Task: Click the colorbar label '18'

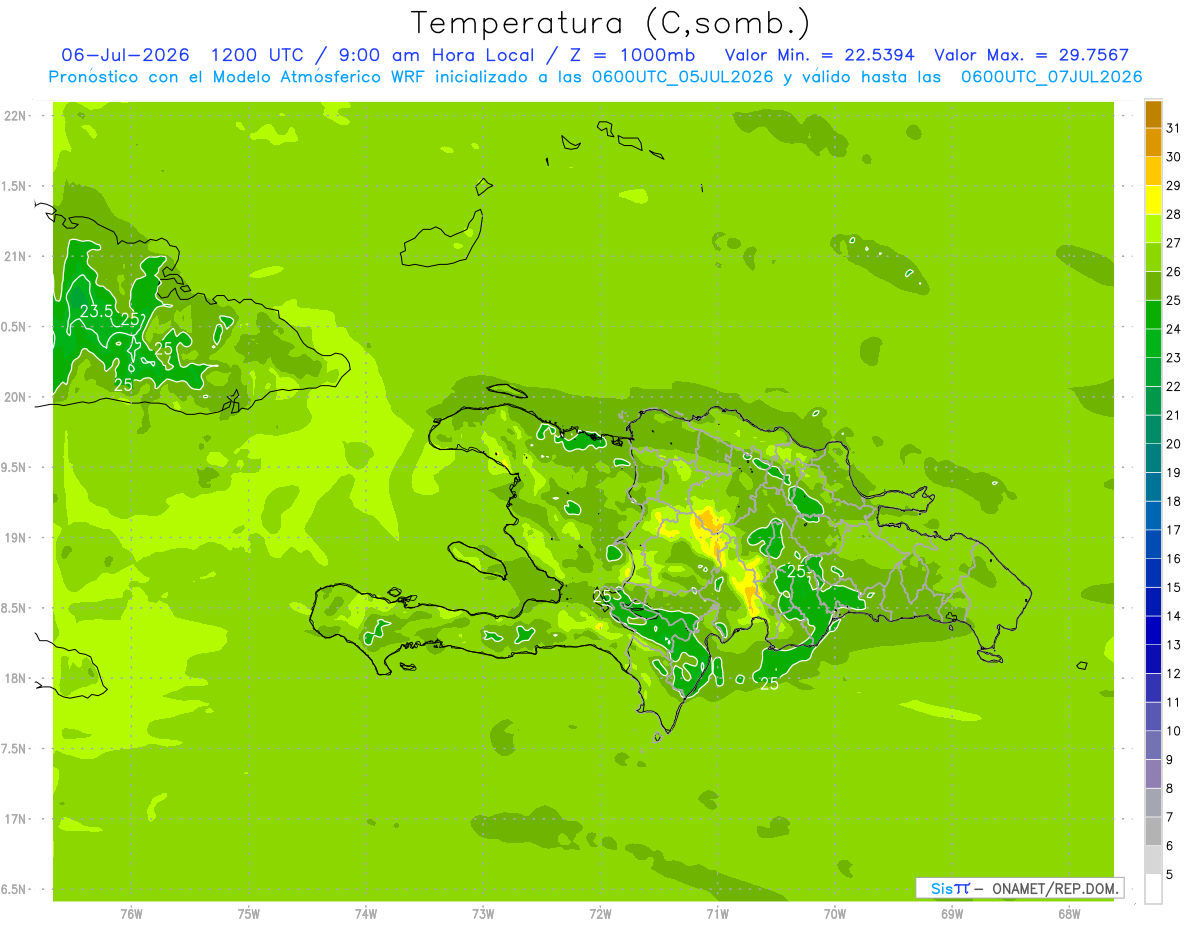Action: (x=1173, y=501)
